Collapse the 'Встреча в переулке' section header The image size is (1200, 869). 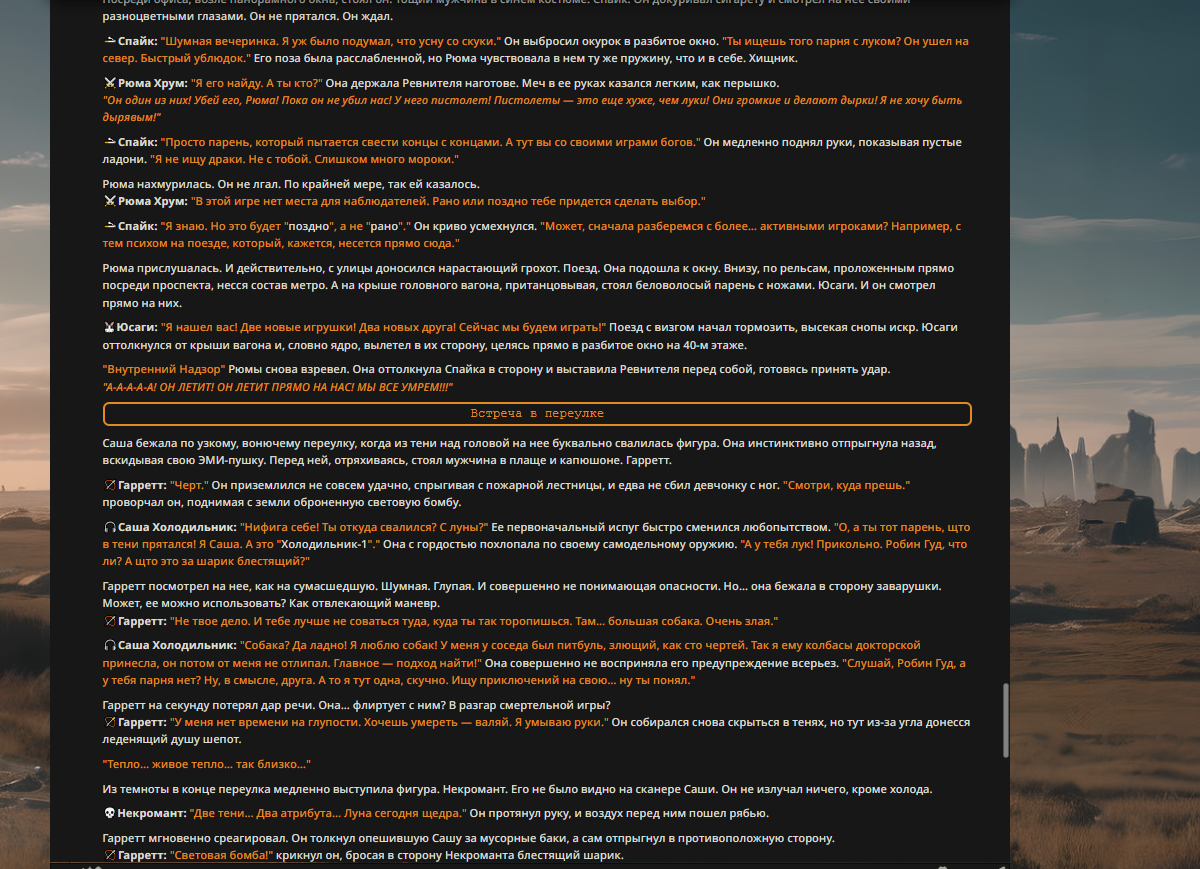coord(537,413)
